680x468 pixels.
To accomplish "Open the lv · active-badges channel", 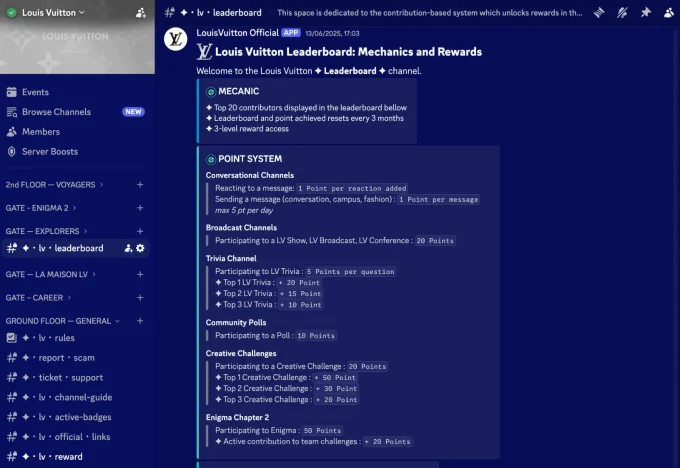I will point(66,417).
